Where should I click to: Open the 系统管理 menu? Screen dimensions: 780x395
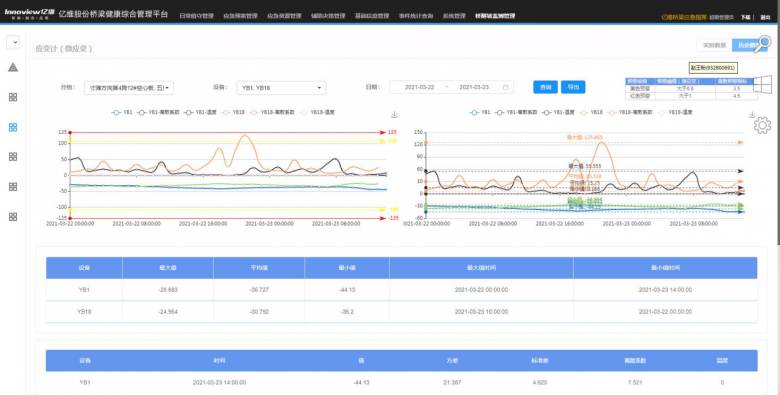point(454,16)
